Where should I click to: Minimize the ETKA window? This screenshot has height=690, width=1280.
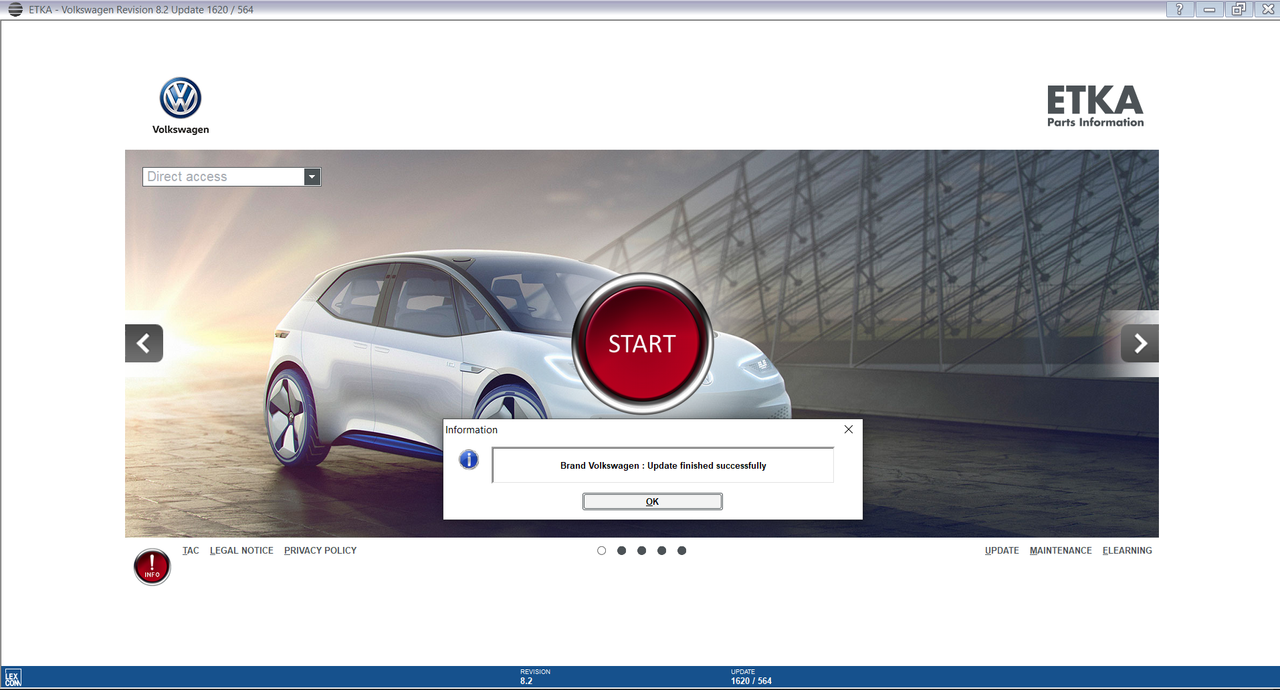click(x=1210, y=9)
